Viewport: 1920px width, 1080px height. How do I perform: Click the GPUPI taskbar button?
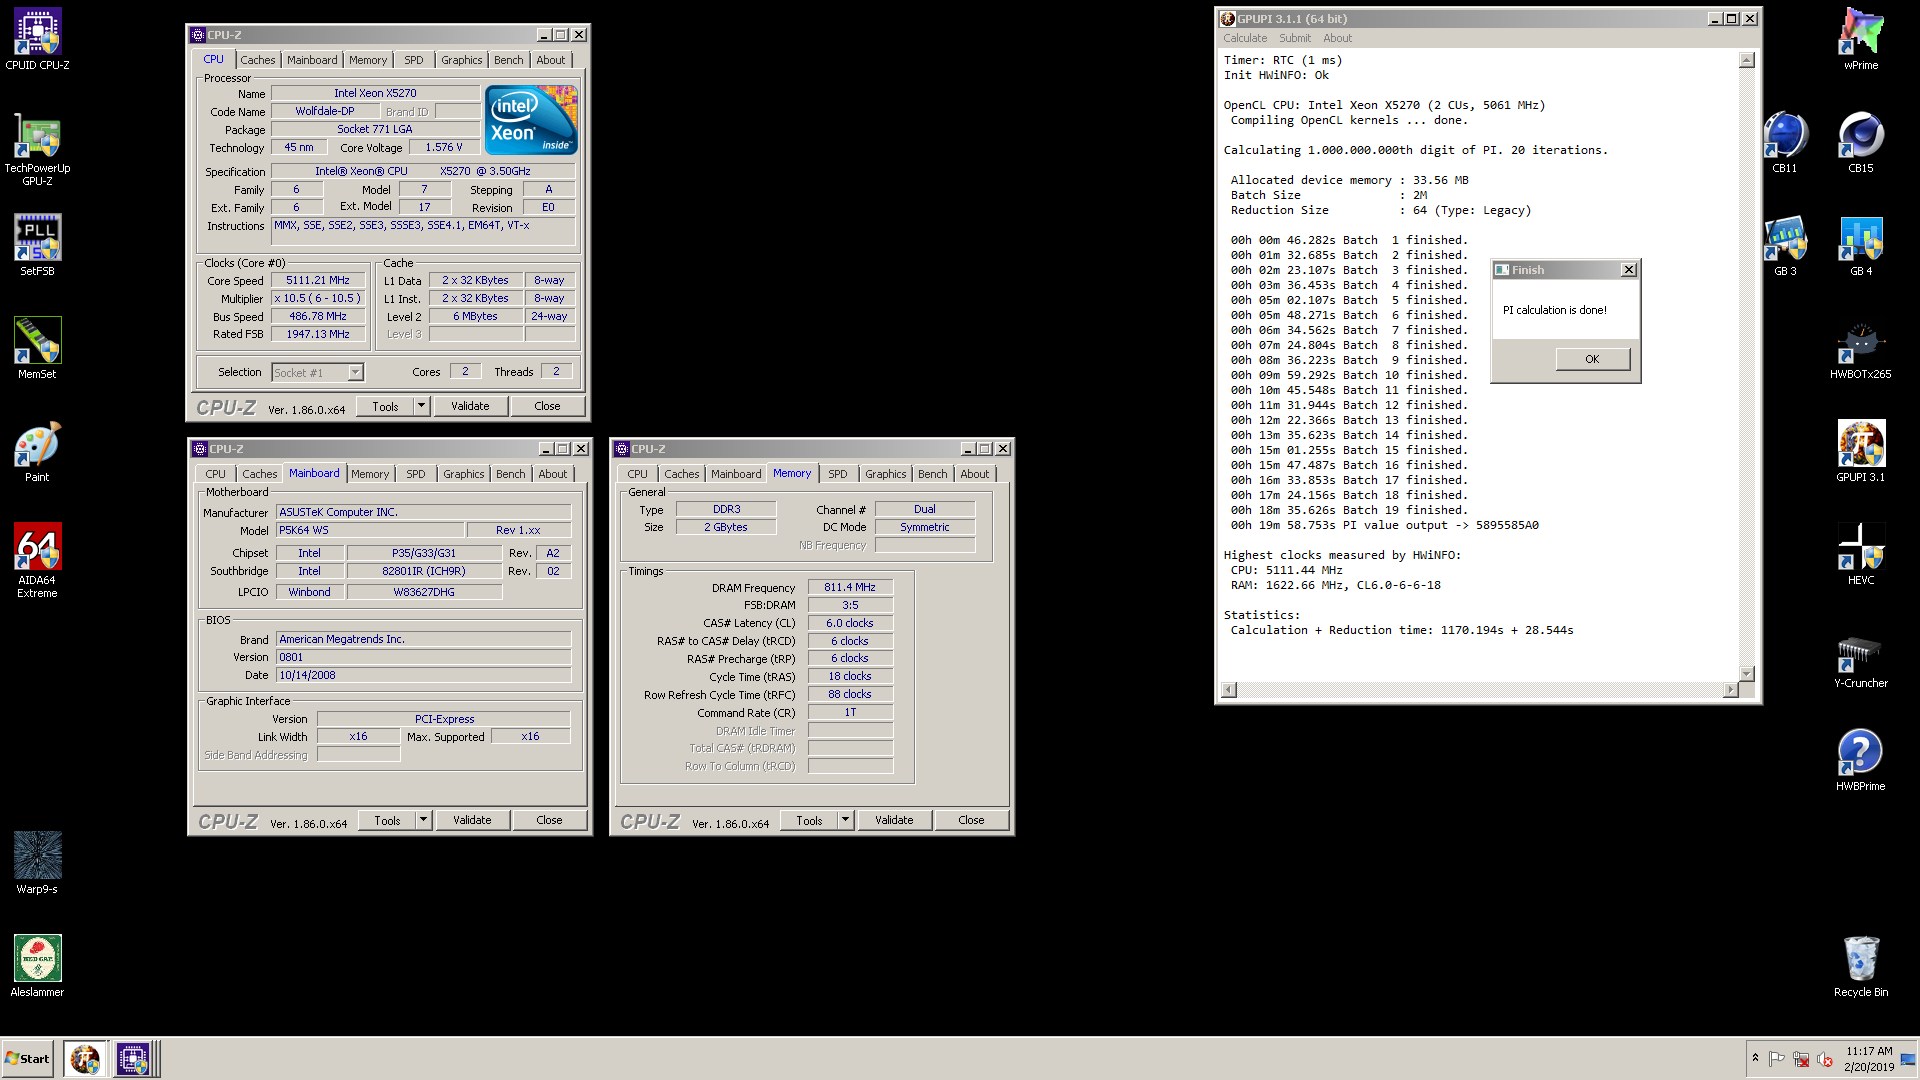85,1058
